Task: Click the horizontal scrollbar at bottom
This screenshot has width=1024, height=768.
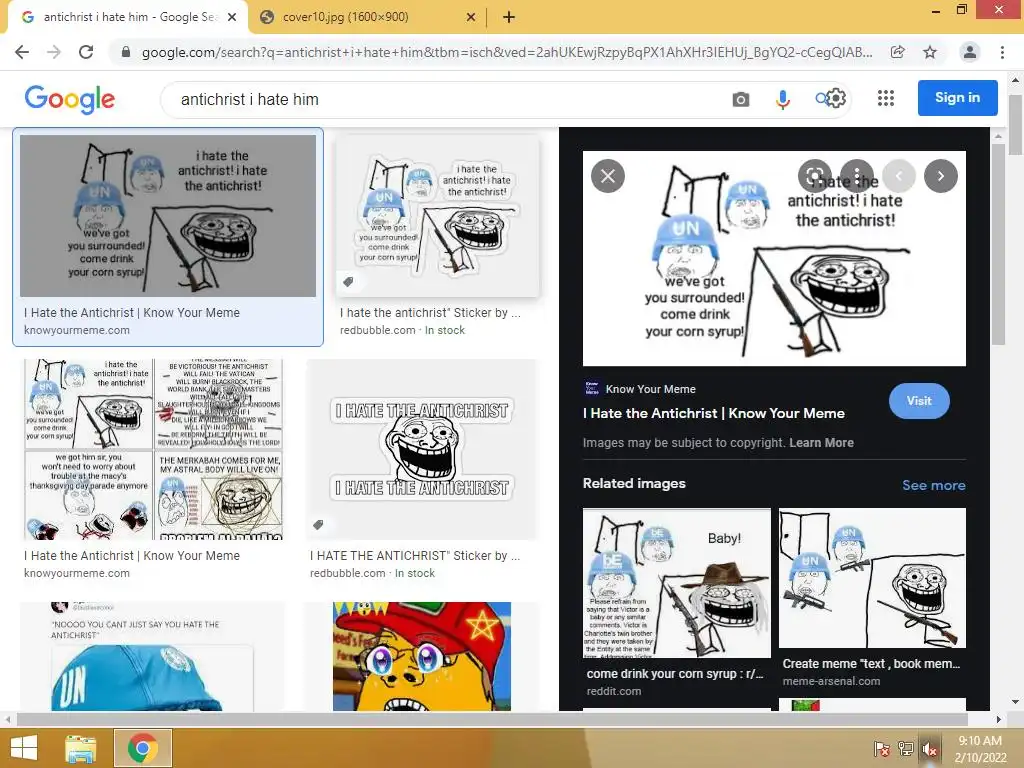Action: (x=491, y=719)
